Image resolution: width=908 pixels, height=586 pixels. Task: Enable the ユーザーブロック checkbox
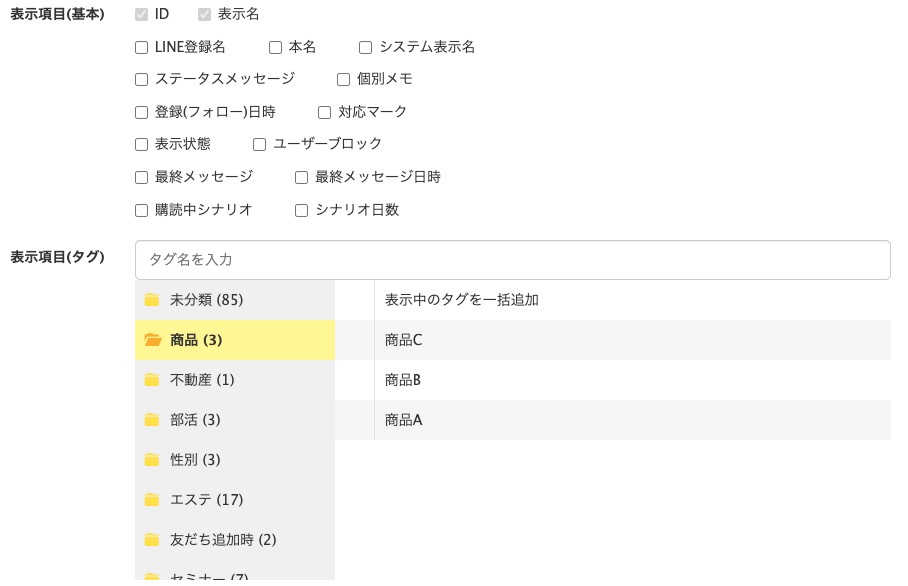[259, 144]
